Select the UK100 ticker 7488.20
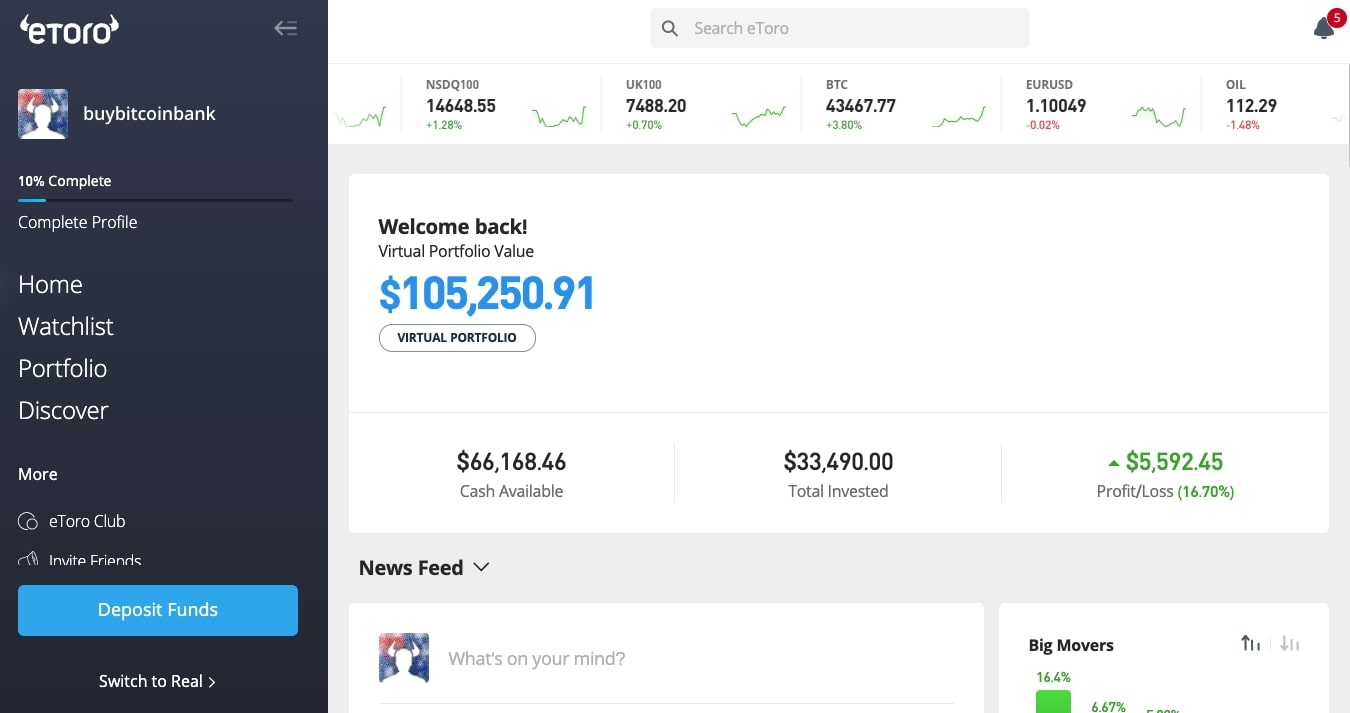 click(656, 104)
